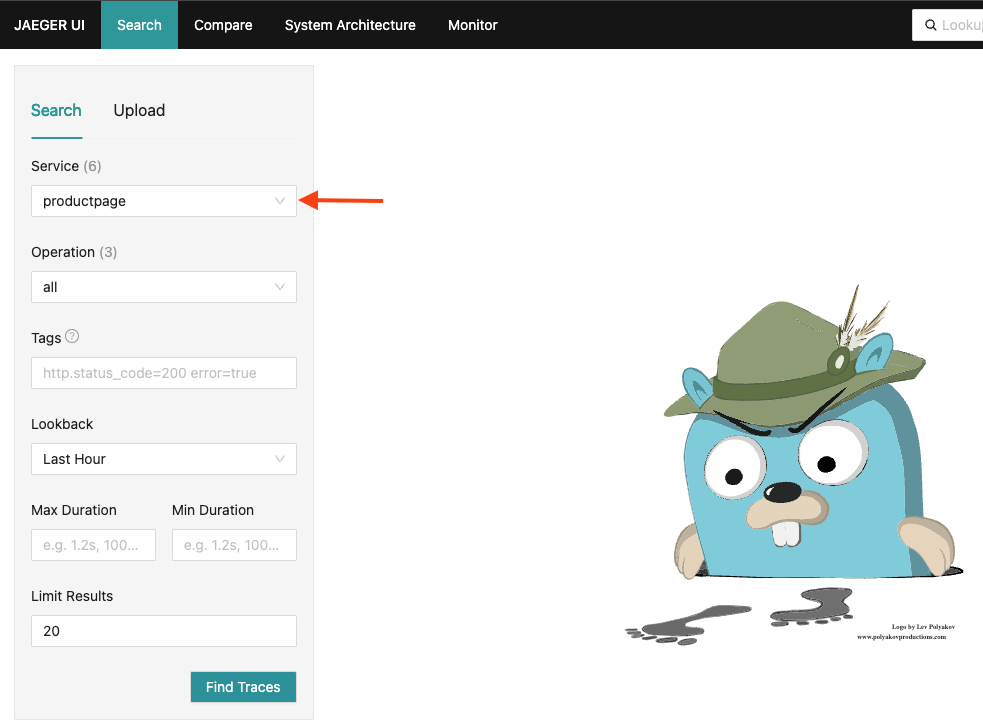Open the Monitor page
Image resolution: width=983 pixels, height=721 pixels.
point(472,24)
